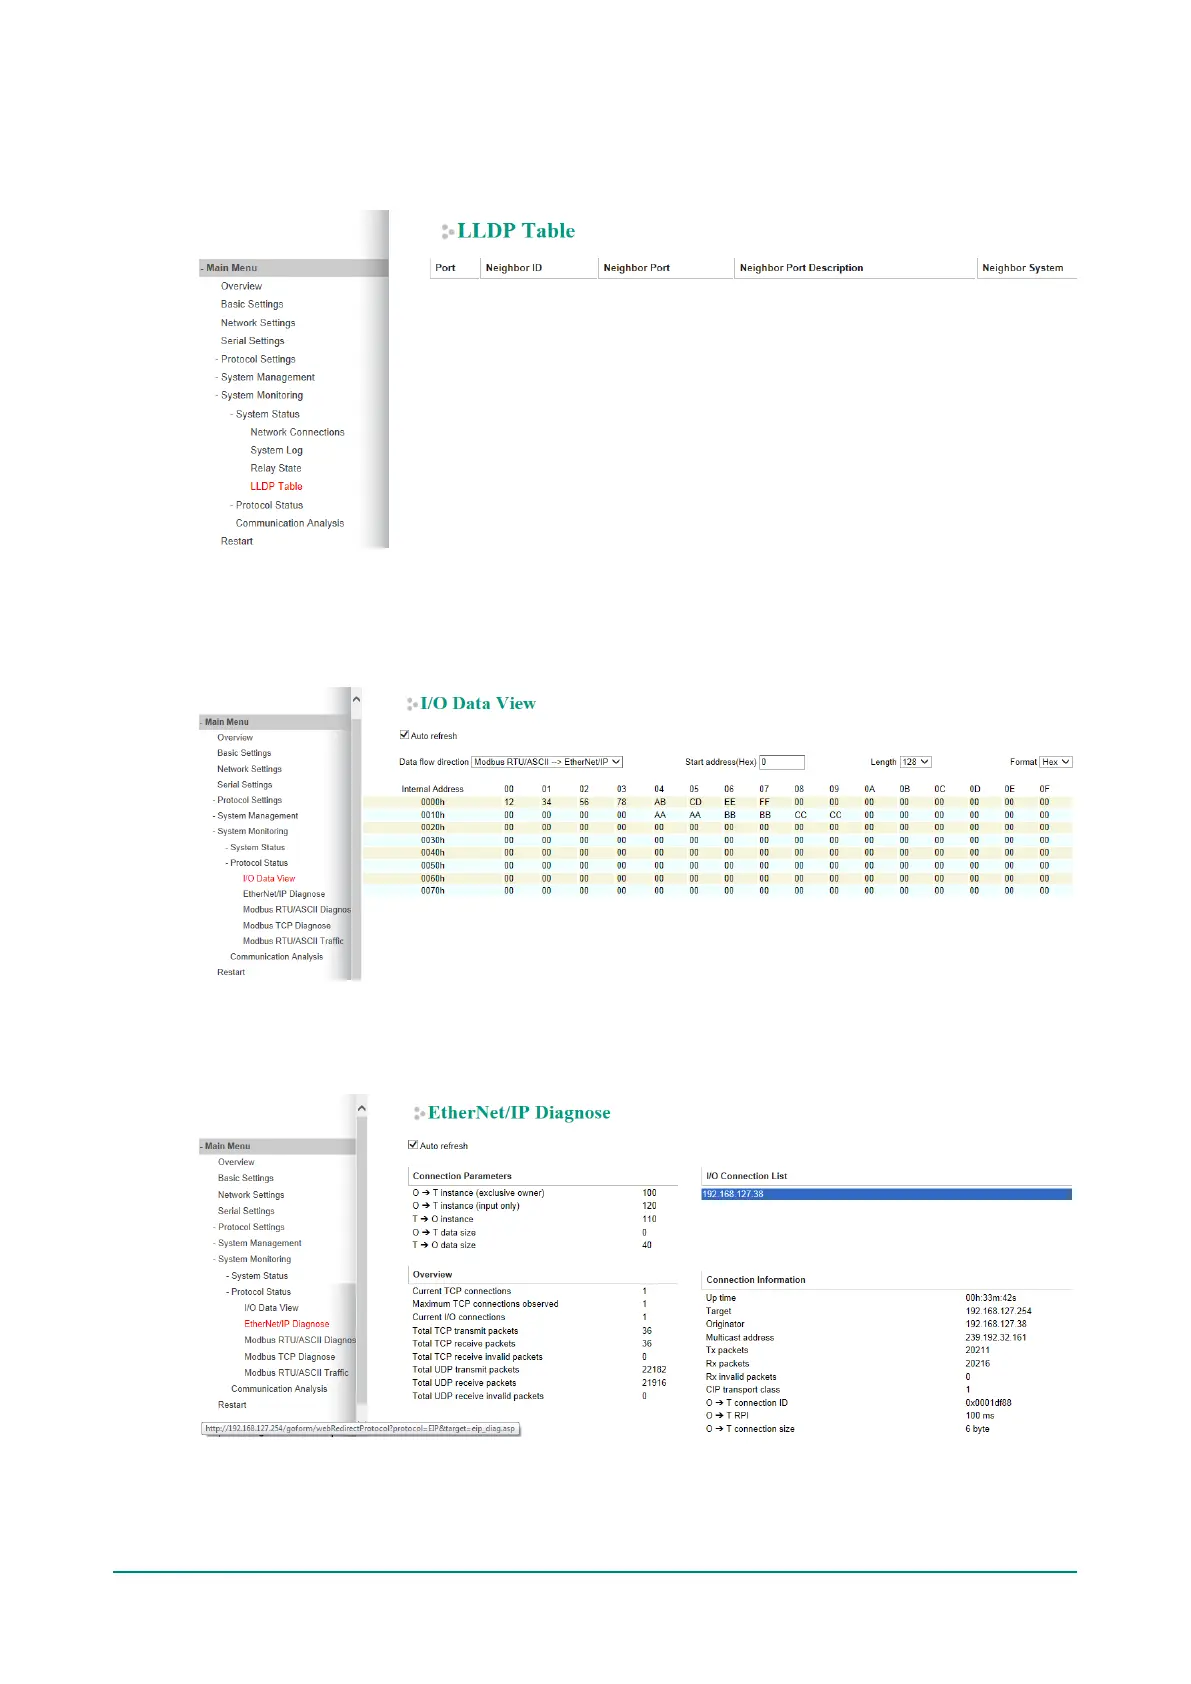Viewport: 1191px width, 1684px height.
Task: Click the Connection Parameters section heading
Action: [462, 1176]
